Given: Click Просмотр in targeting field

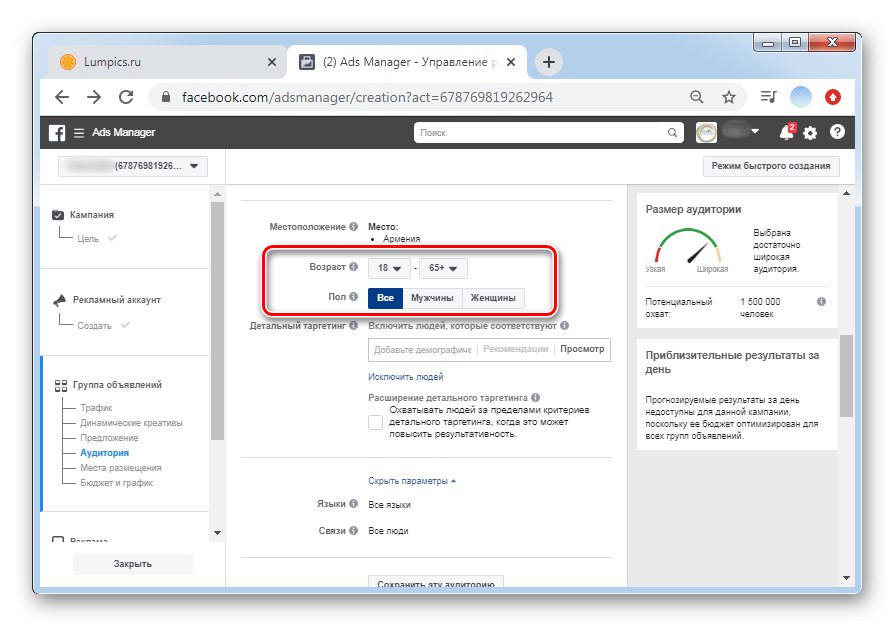Looking at the screenshot, I should click(x=582, y=349).
